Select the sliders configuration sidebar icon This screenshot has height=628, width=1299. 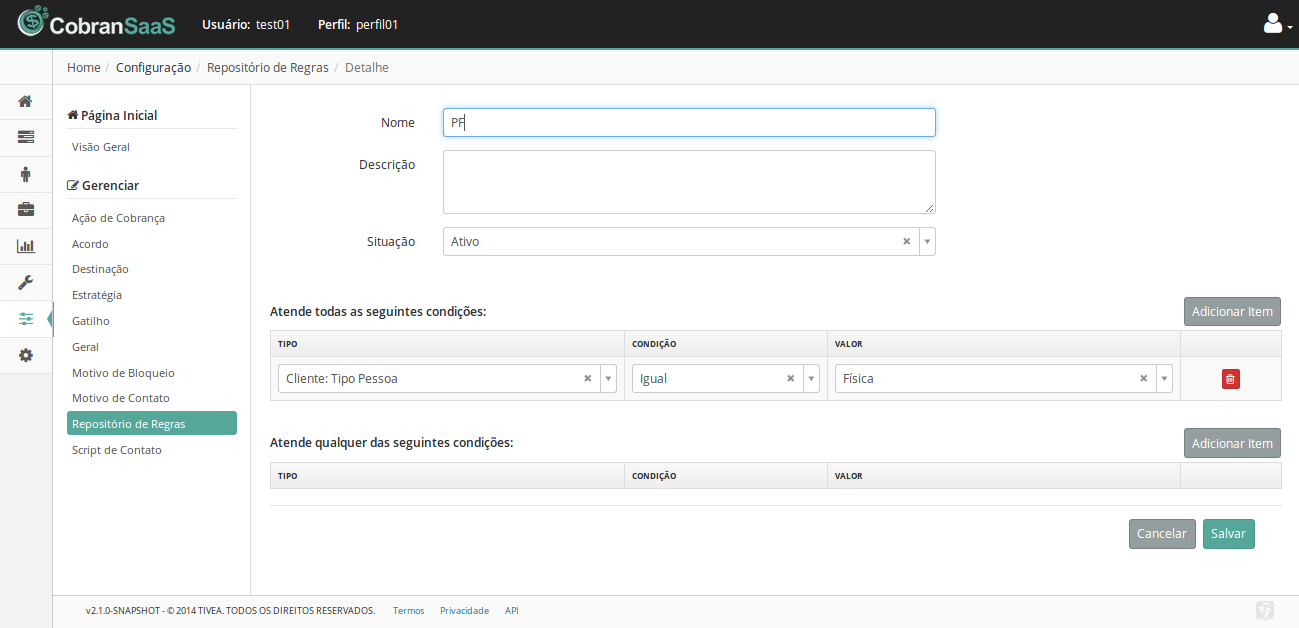click(x=26, y=319)
